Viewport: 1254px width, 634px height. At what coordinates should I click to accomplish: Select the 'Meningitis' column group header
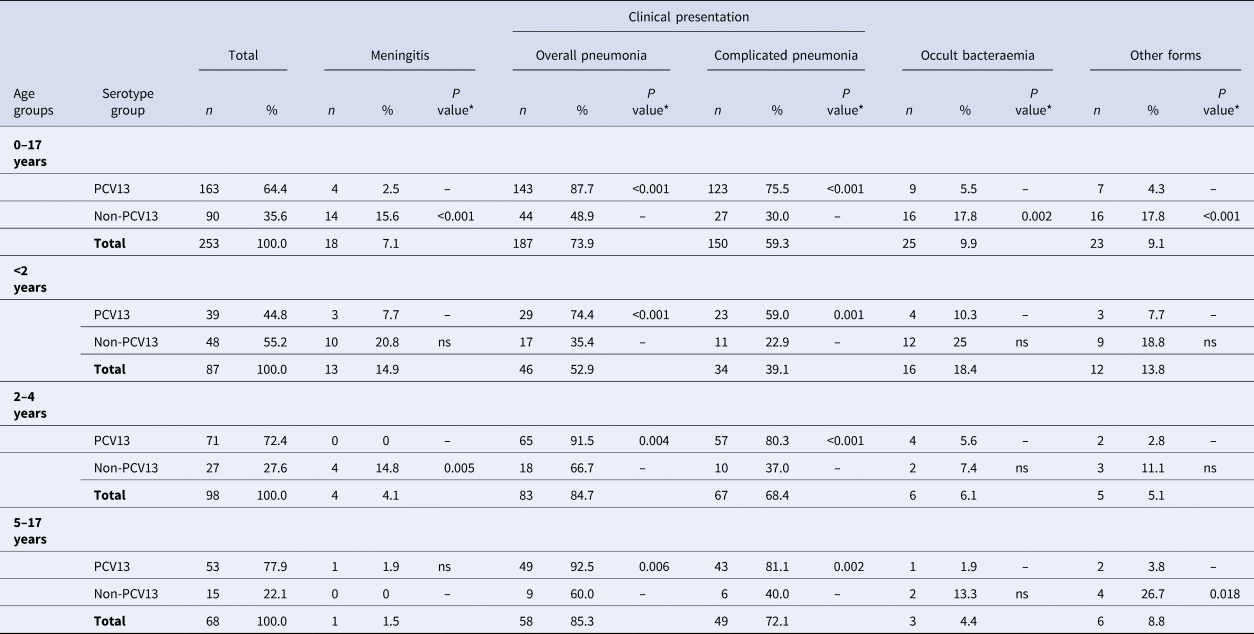[x=400, y=56]
